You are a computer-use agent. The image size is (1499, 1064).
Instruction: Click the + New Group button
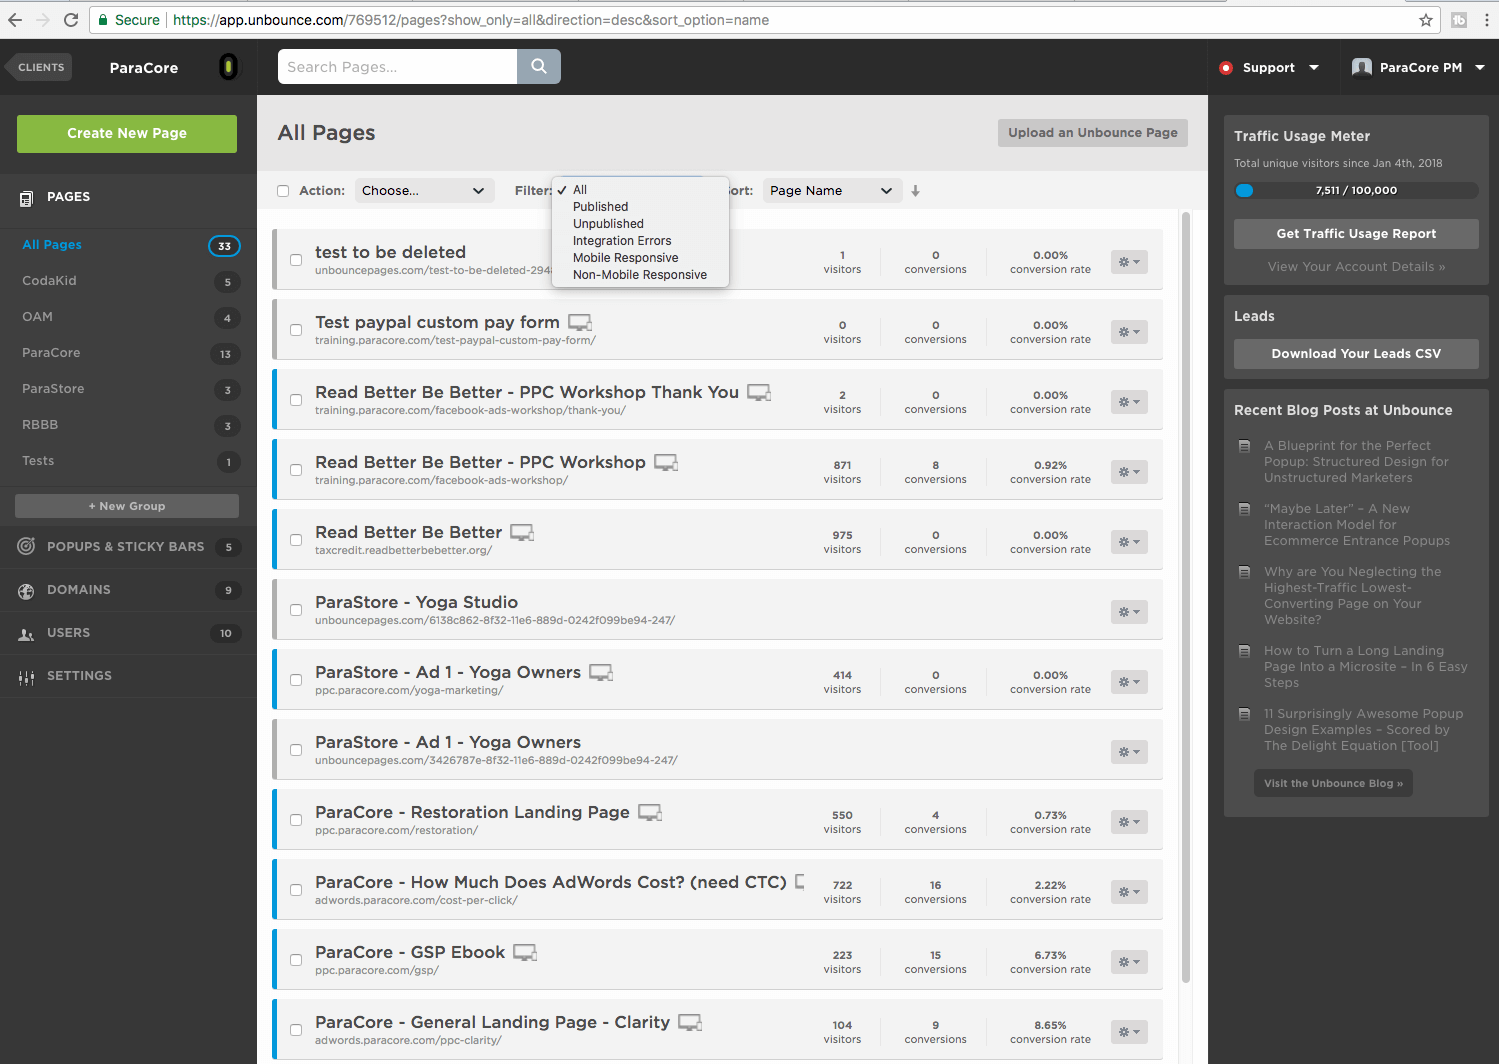127,506
